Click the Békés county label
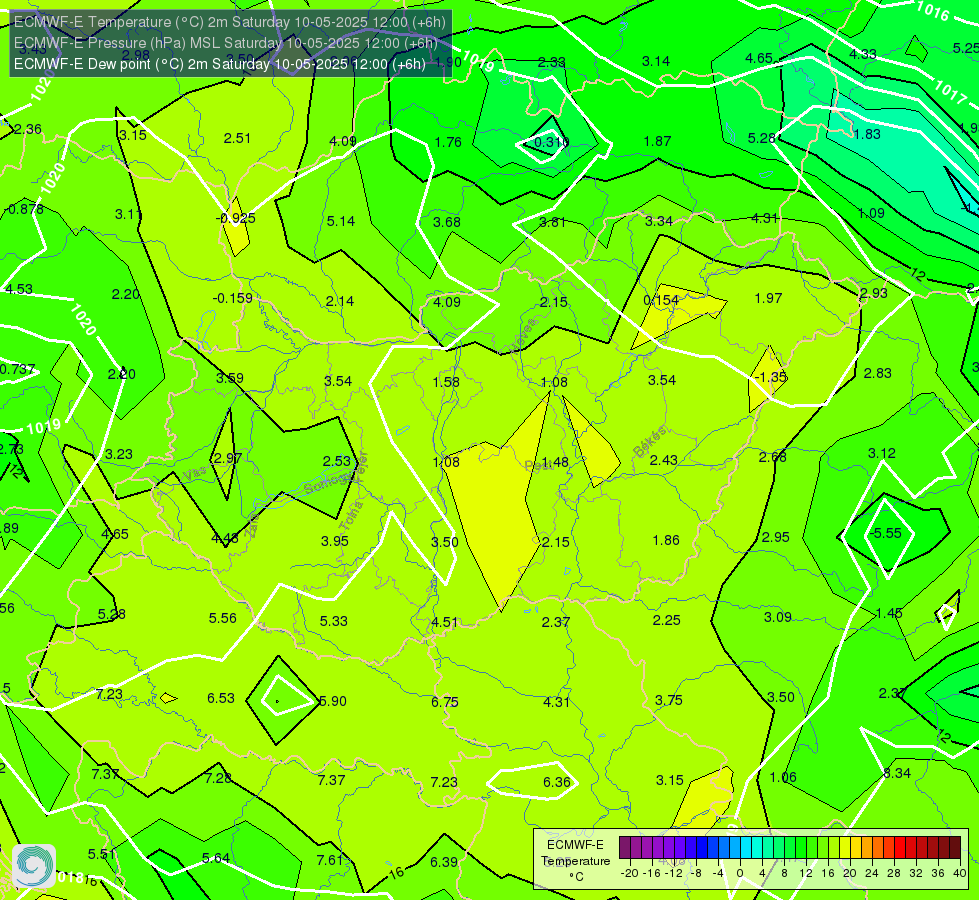The image size is (979, 900). click(x=651, y=442)
